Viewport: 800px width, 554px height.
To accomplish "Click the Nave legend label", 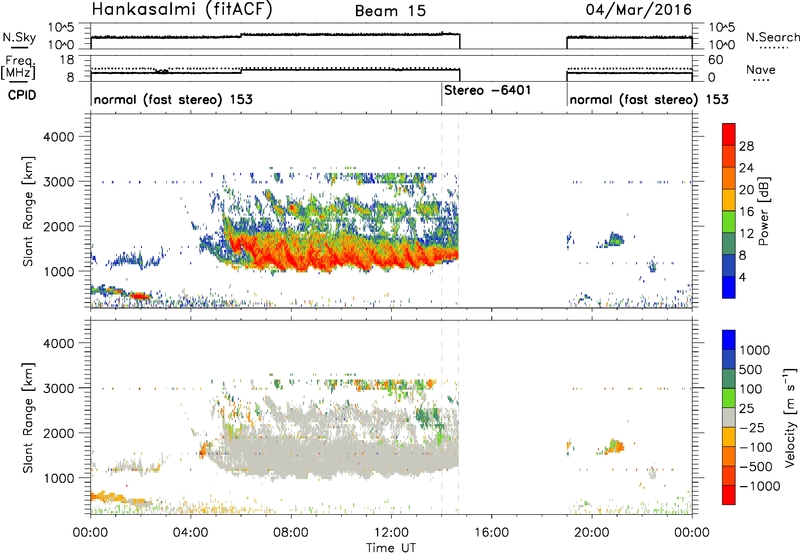I will [760, 69].
